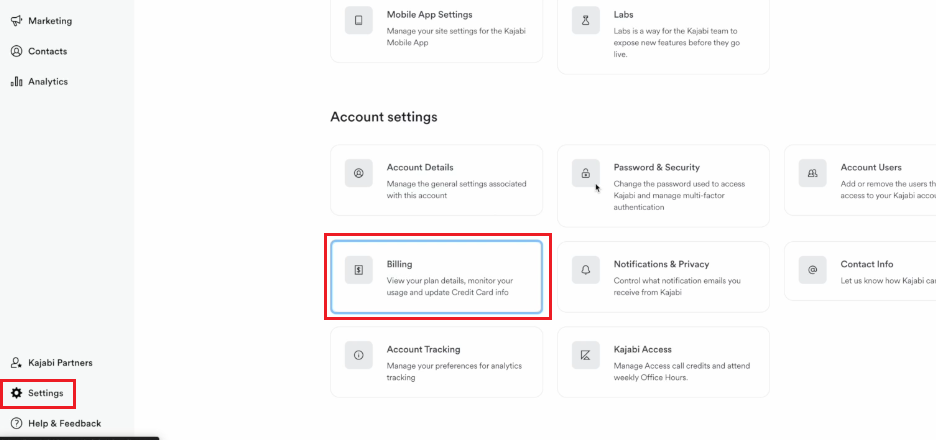
Task: Click the Account Users people icon
Action: [812, 173]
